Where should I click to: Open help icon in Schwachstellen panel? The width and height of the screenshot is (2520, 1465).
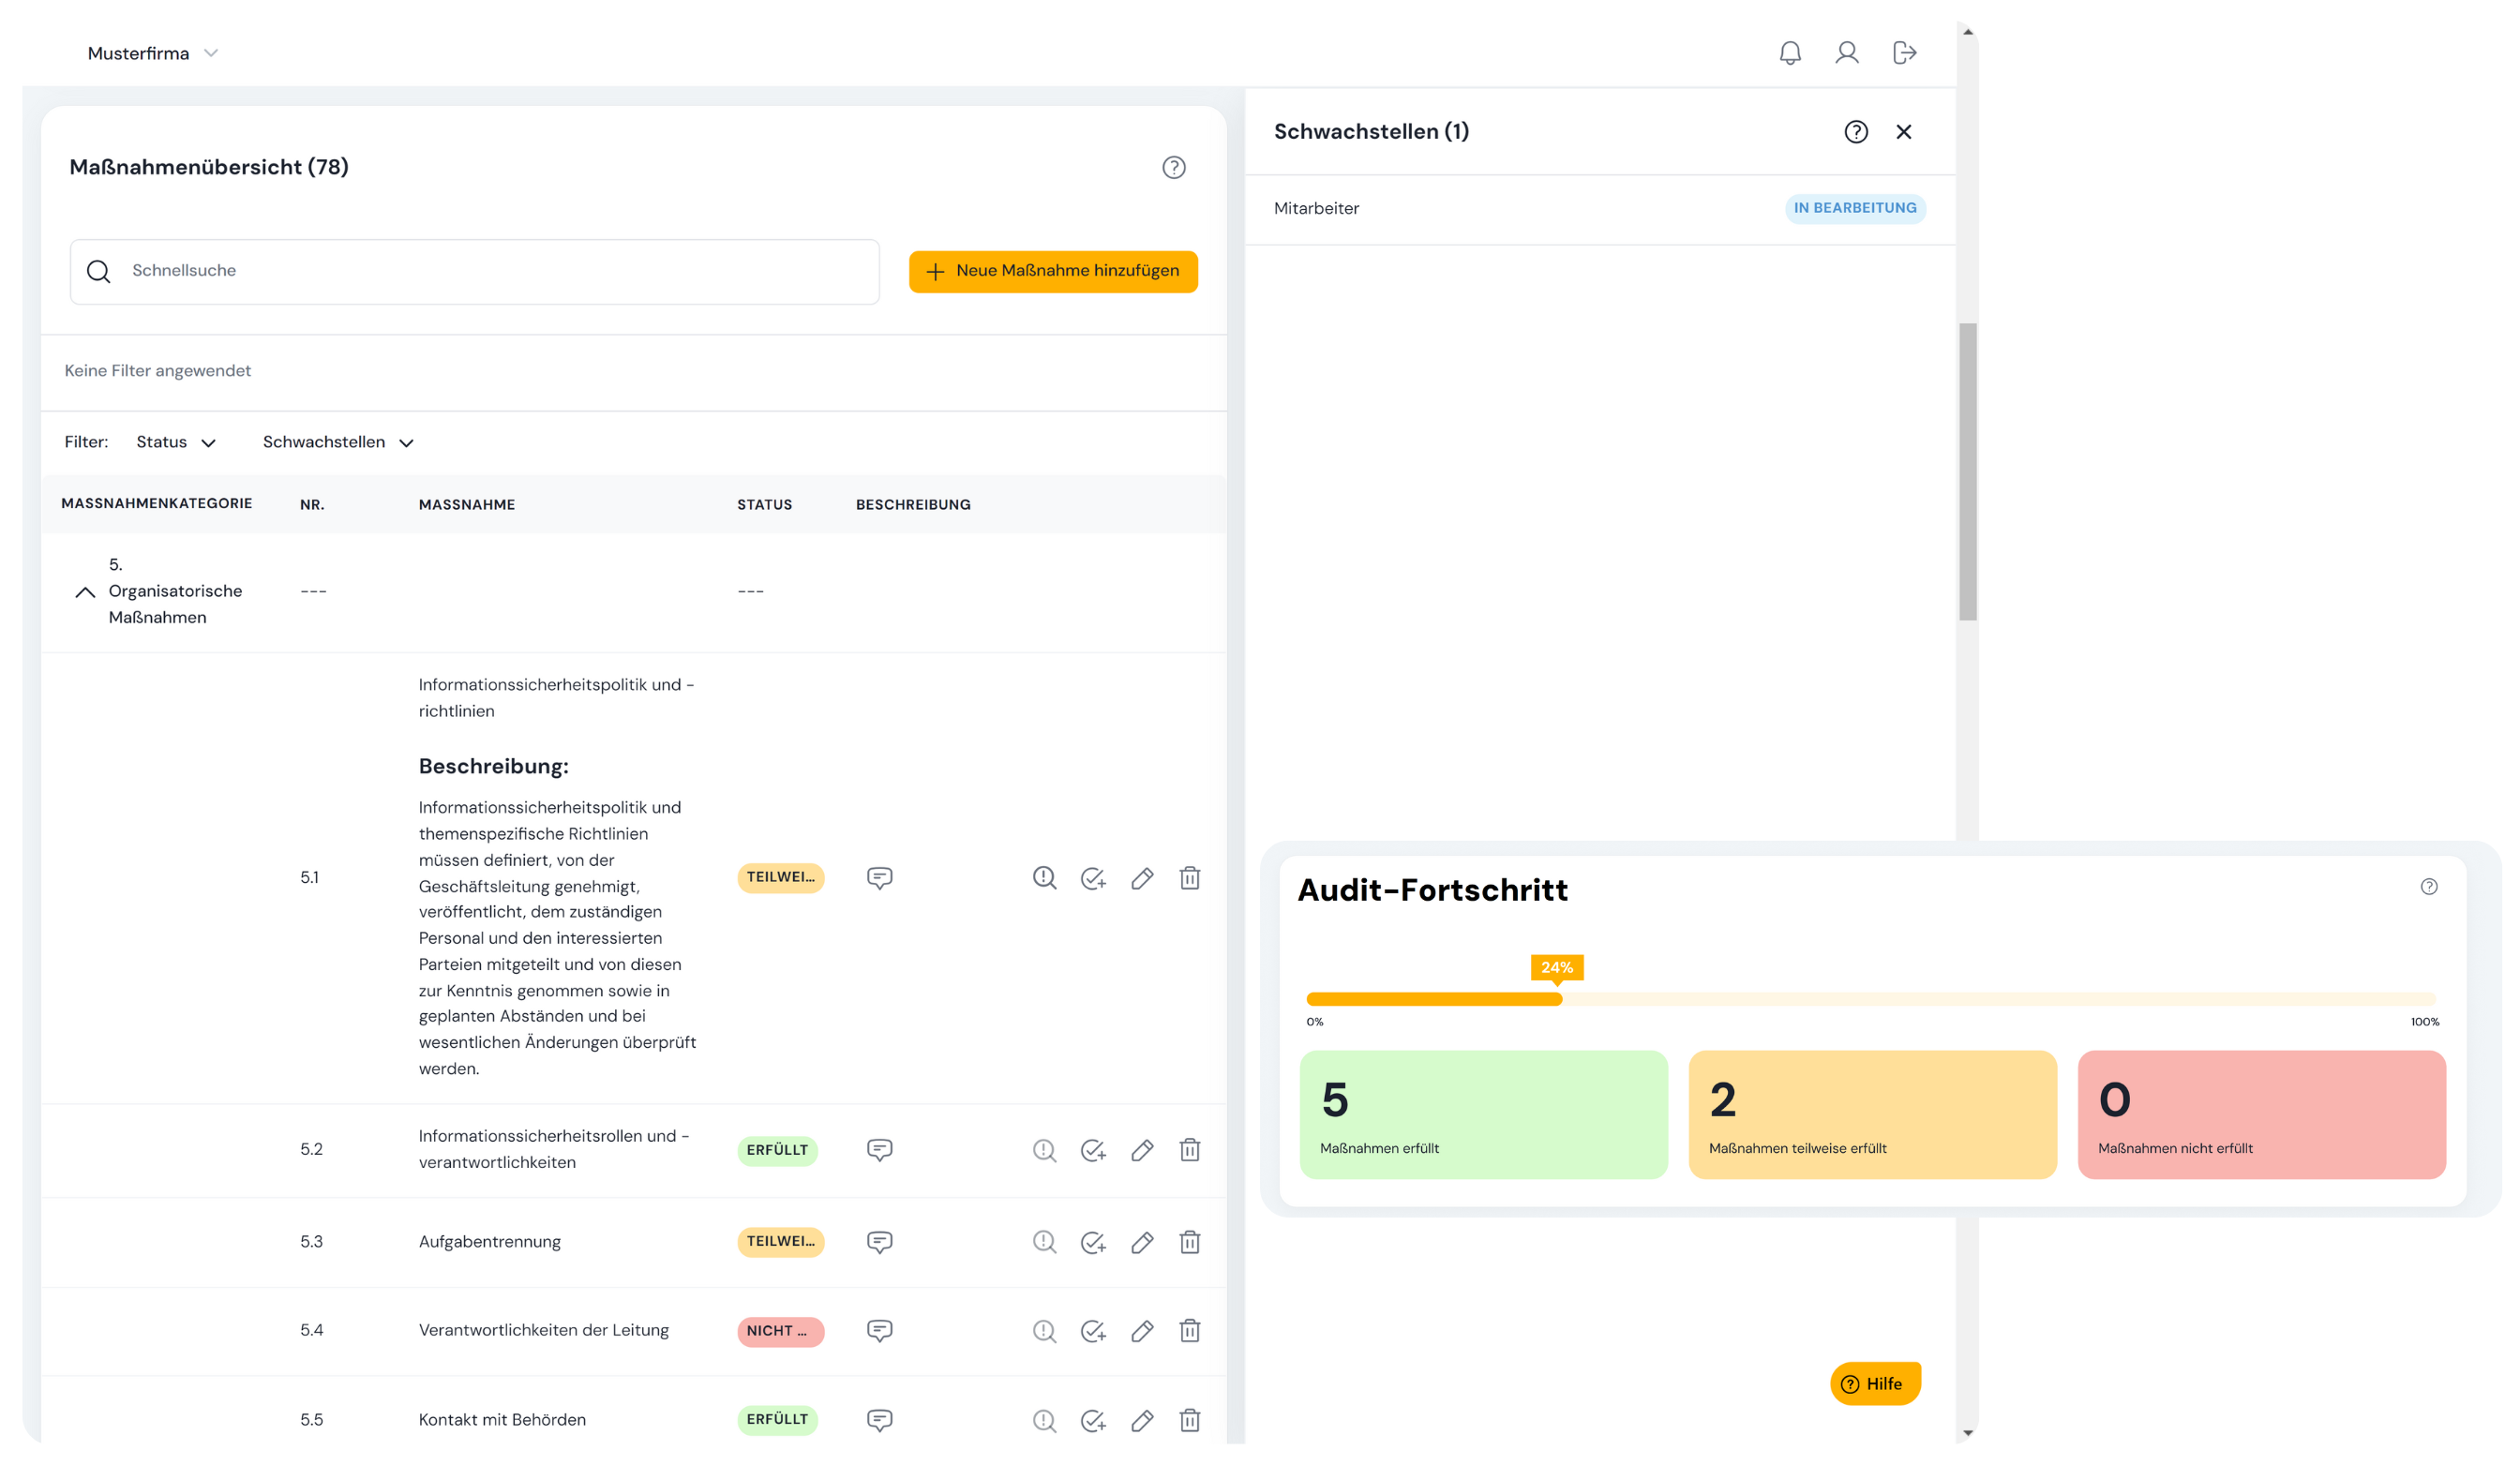point(1856,132)
